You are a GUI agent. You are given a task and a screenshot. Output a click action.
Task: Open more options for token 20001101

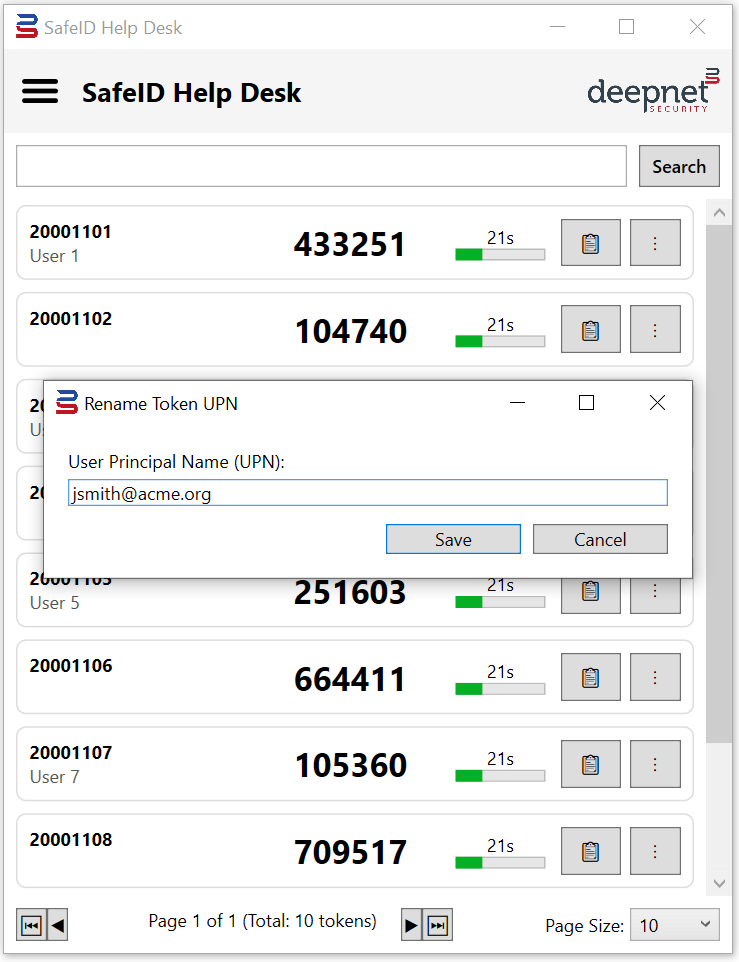[655, 243]
